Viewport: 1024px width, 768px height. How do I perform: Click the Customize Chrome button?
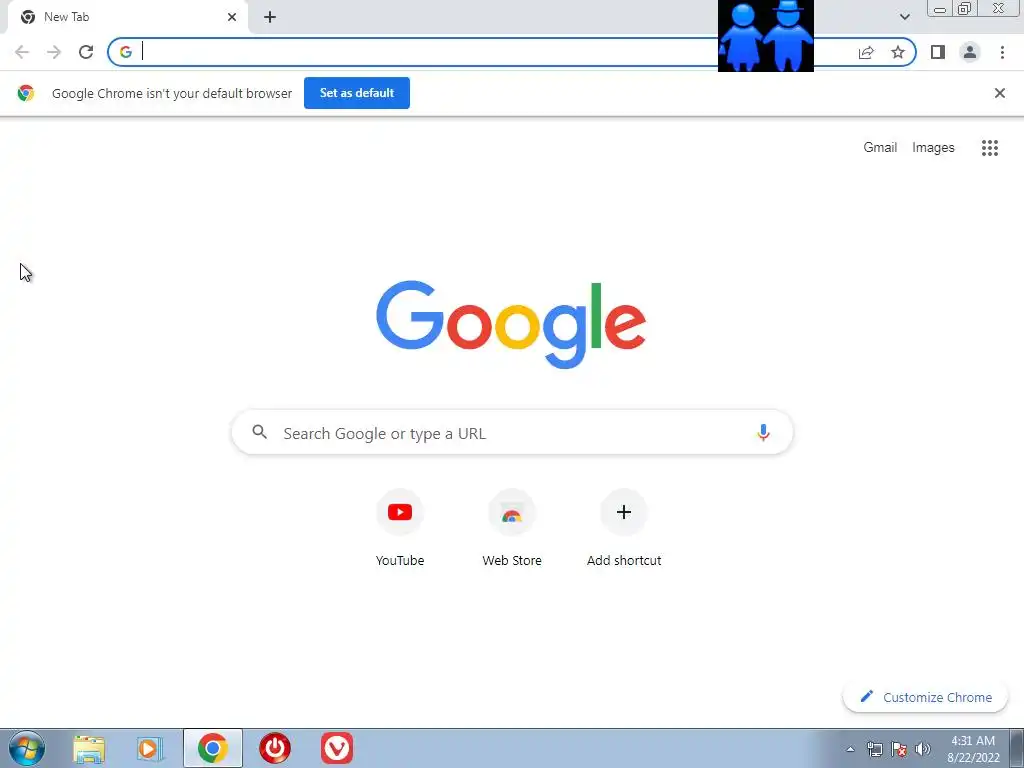pyautogui.click(x=925, y=697)
